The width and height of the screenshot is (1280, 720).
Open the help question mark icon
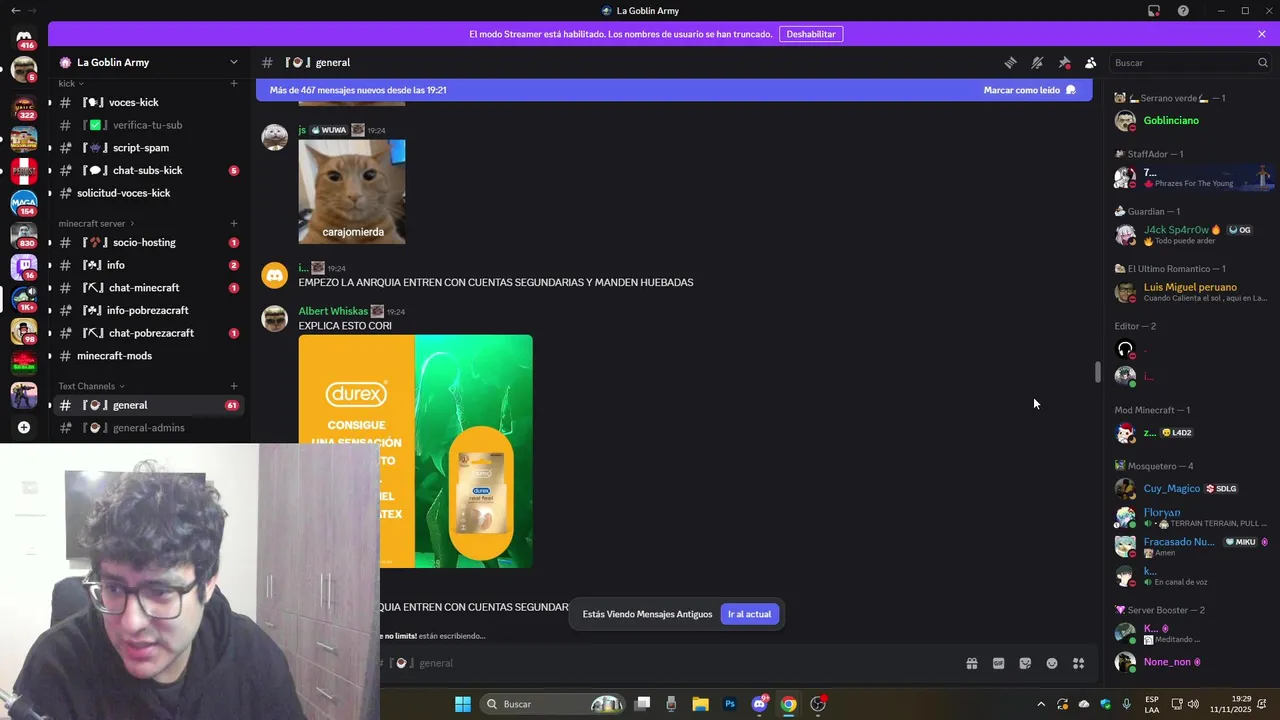(x=1183, y=10)
